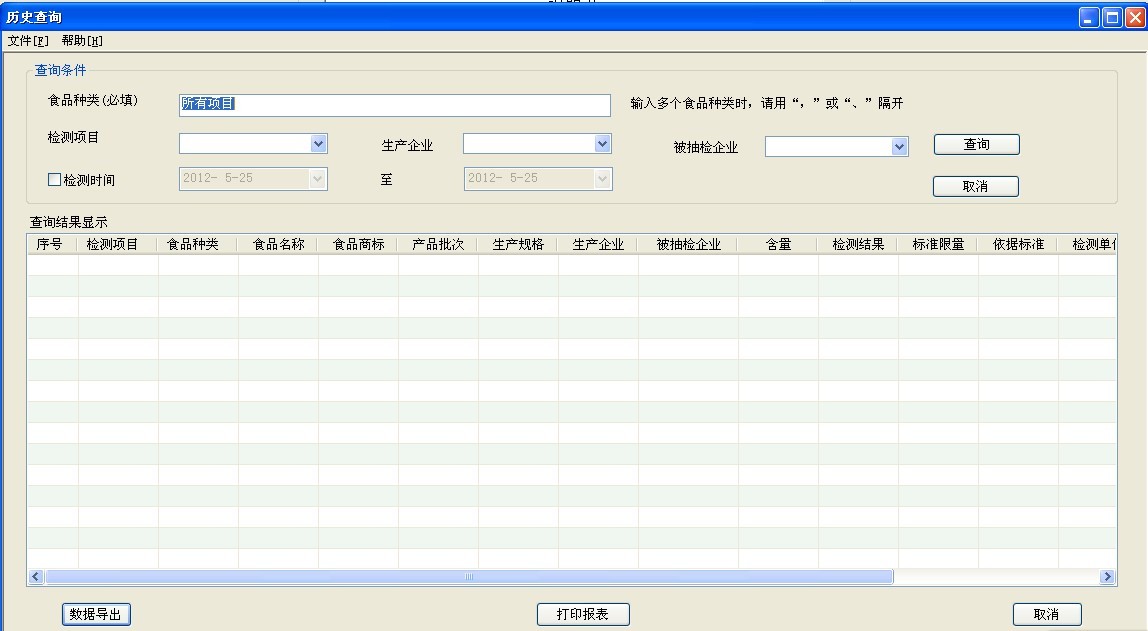Click the bottom-right 取消 button

tap(1046, 614)
